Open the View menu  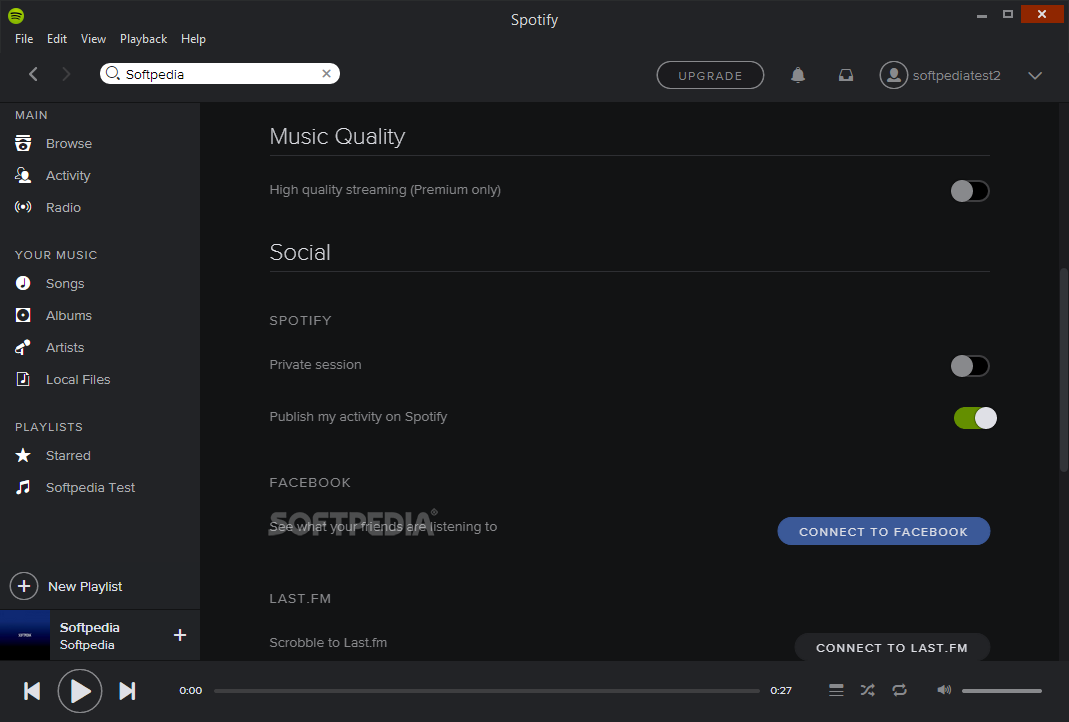pyautogui.click(x=93, y=39)
